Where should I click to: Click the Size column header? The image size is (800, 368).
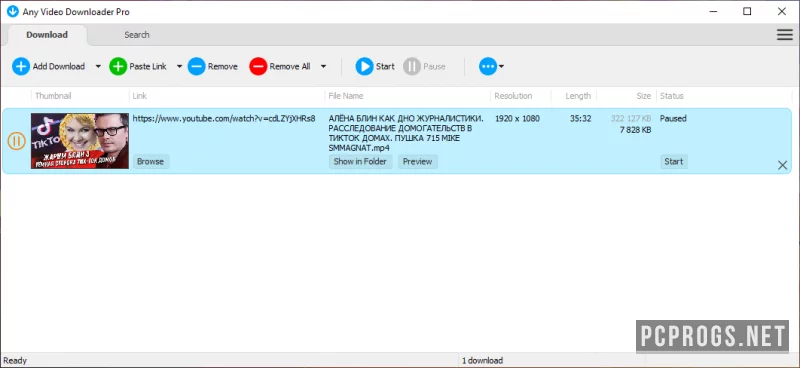pyautogui.click(x=643, y=96)
